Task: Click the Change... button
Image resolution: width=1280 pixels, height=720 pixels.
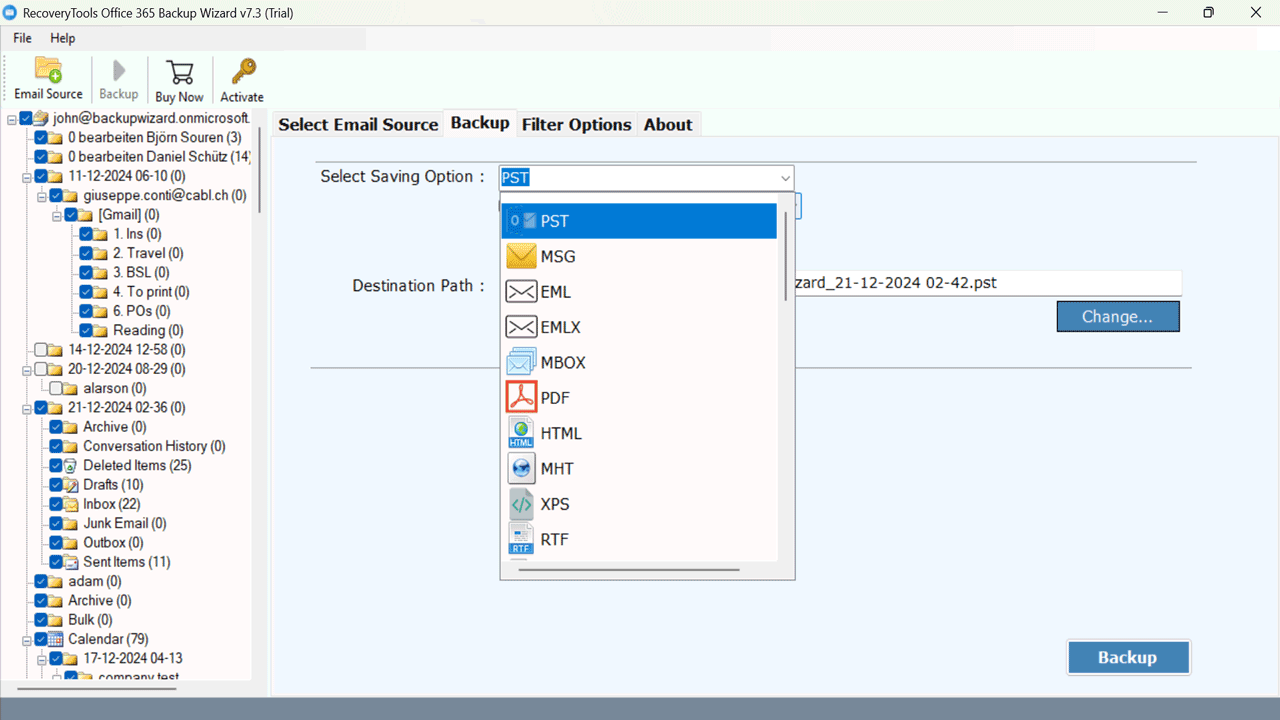Action: [1118, 316]
